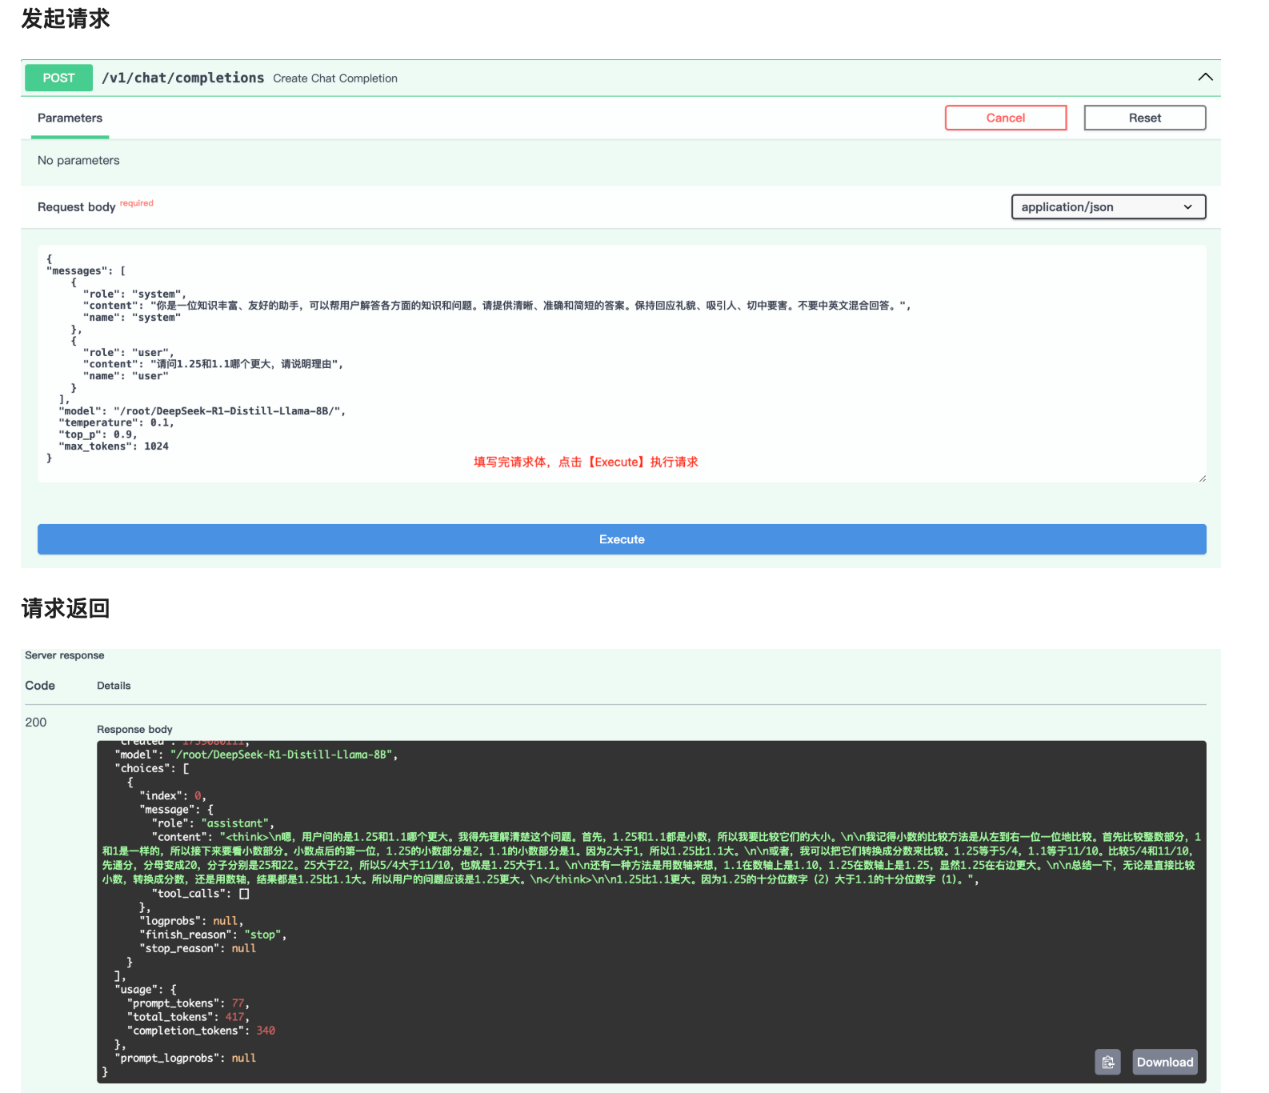
Task: Collapse the chat completions endpoint chevron
Action: [1205, 78]
